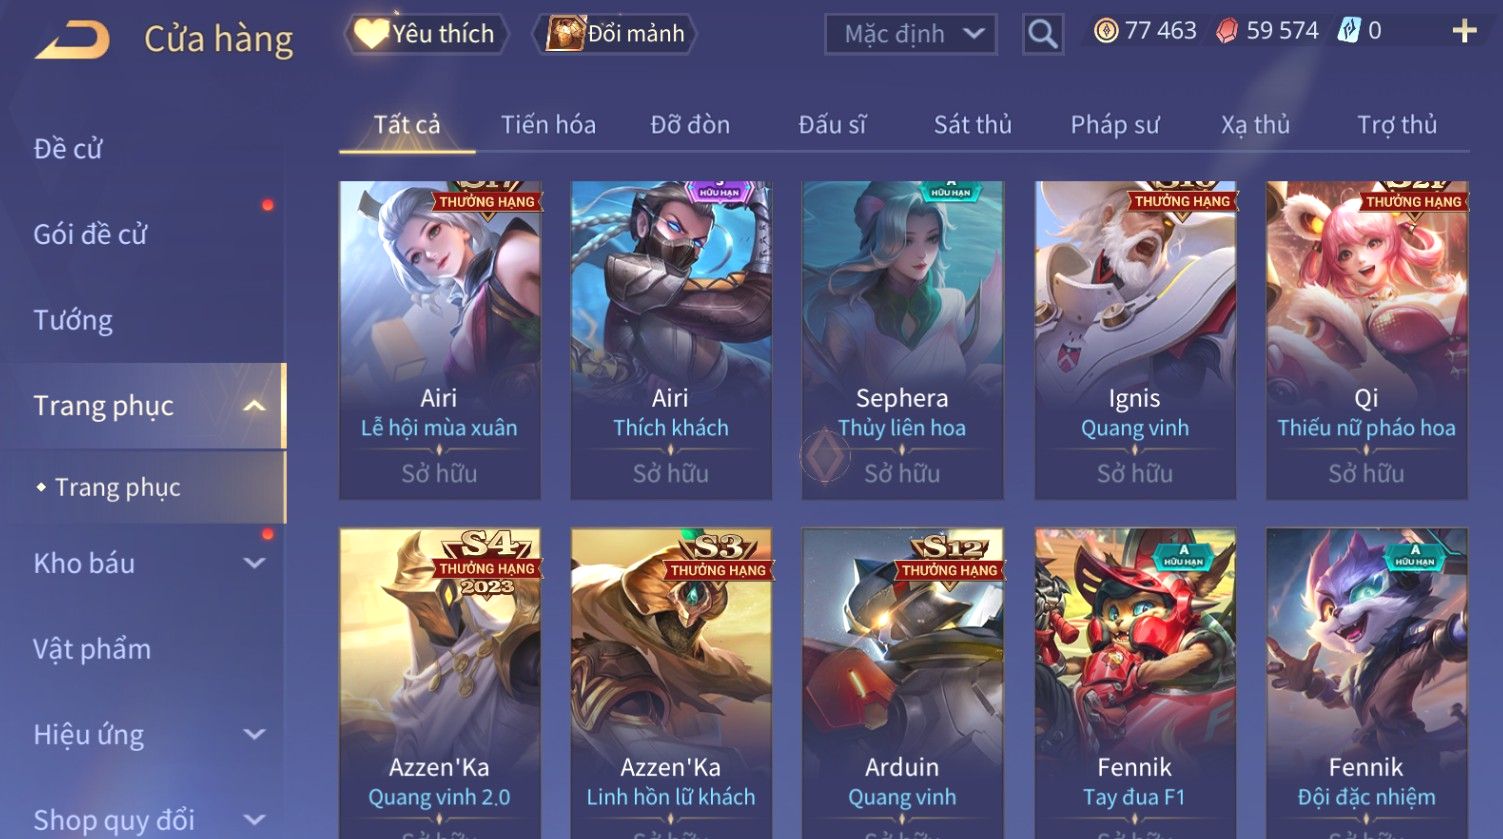The image size is (1503, 839).
Task: Open the Mặc định sort dropdown
Action: (910, 34)
